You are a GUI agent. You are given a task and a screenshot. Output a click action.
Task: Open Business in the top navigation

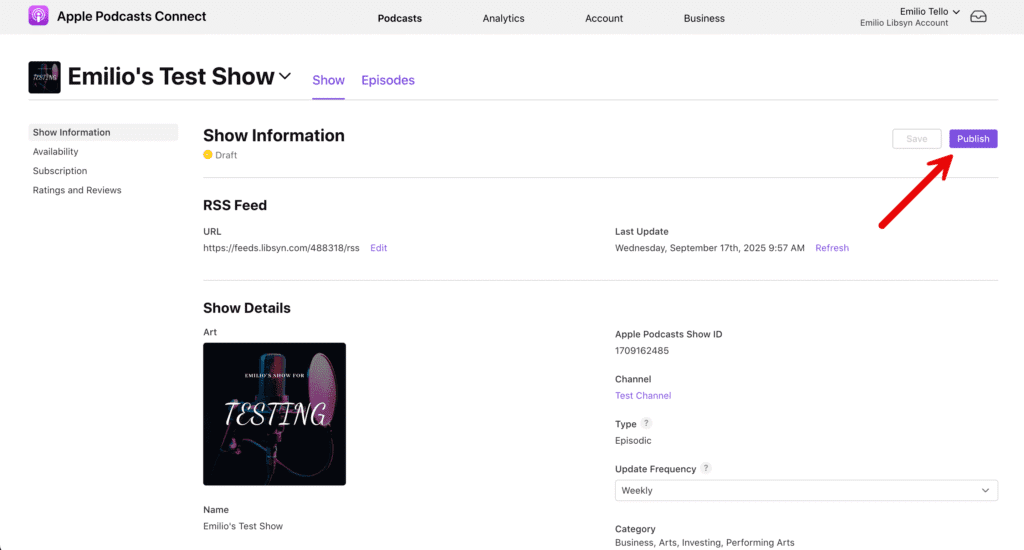(x=704, y=18)
